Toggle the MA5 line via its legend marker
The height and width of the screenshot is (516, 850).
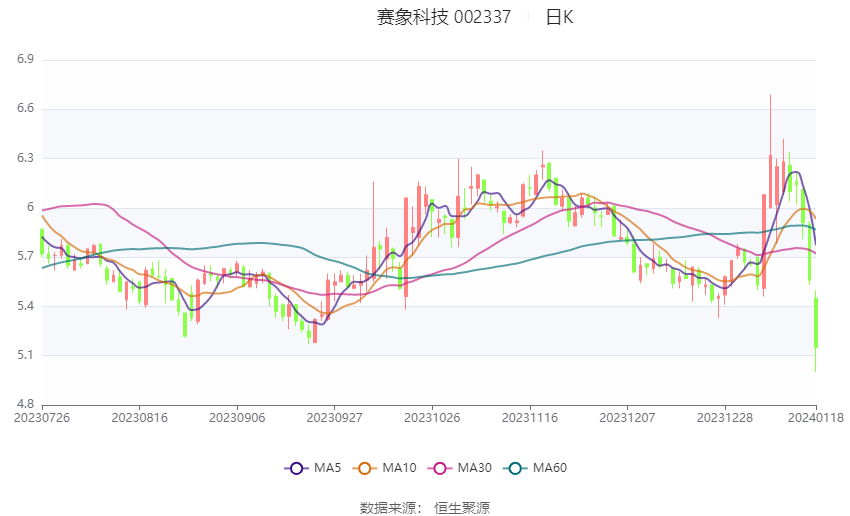(296, 467)
